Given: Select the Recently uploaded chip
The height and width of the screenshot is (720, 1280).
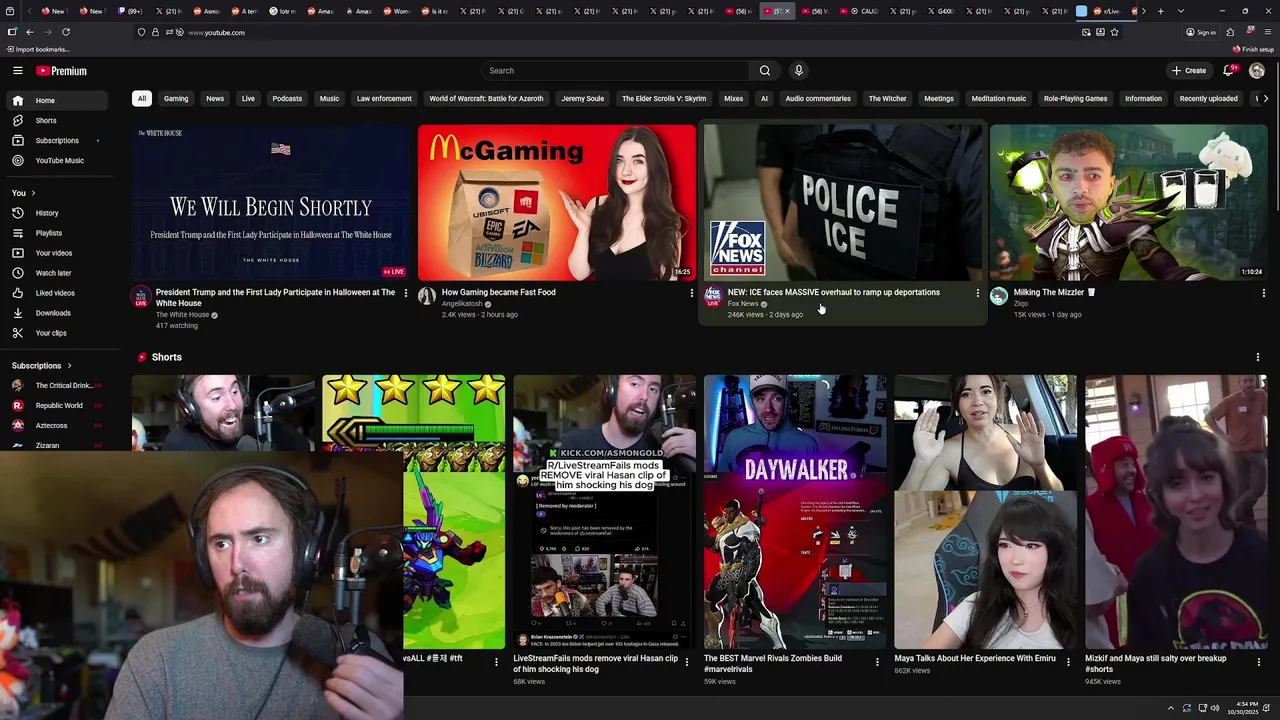Looking at the screenshot, I should pos(1208,99).
